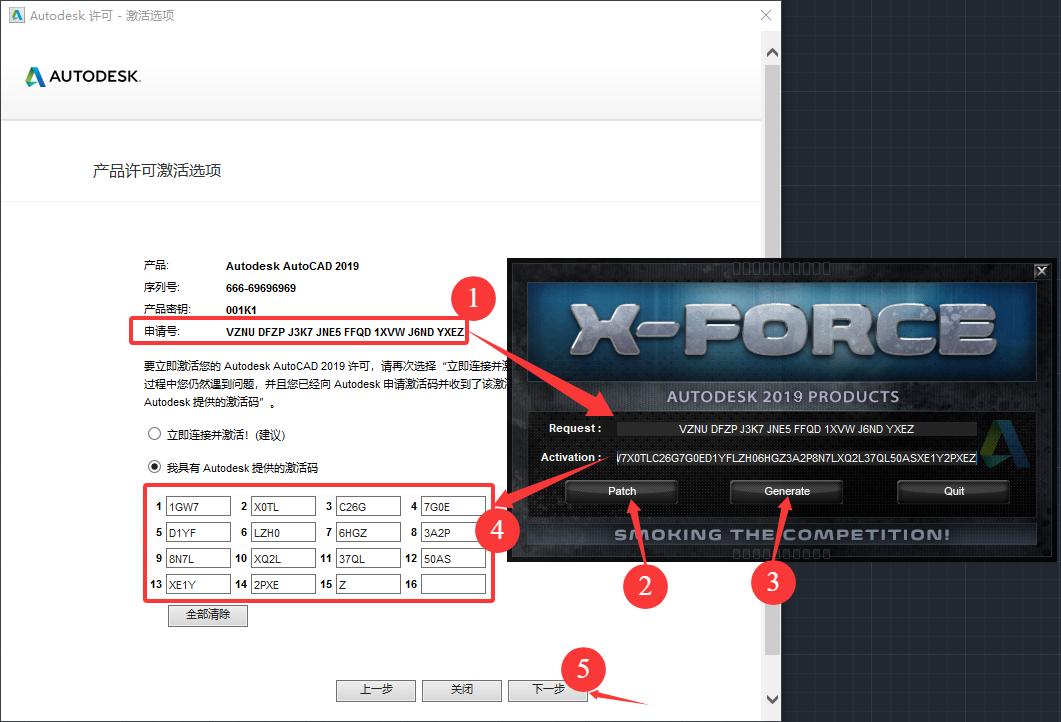Click the empty activation code field 16

coord(453,585)
